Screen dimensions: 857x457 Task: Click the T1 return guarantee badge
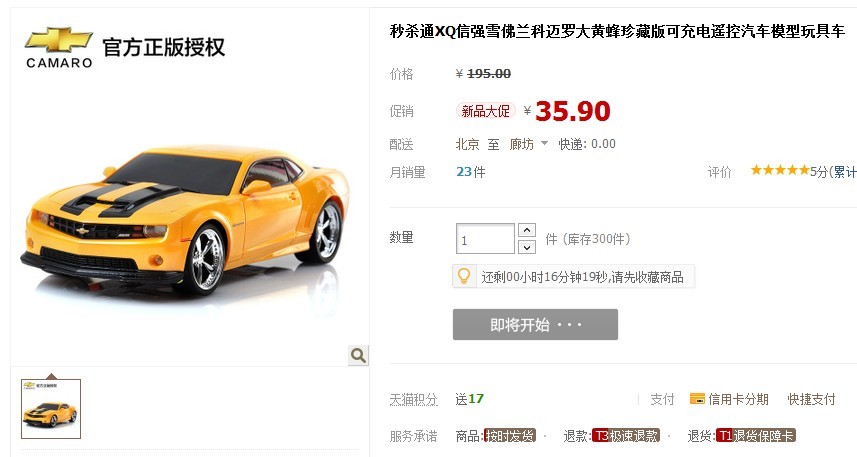coord(756,436)
